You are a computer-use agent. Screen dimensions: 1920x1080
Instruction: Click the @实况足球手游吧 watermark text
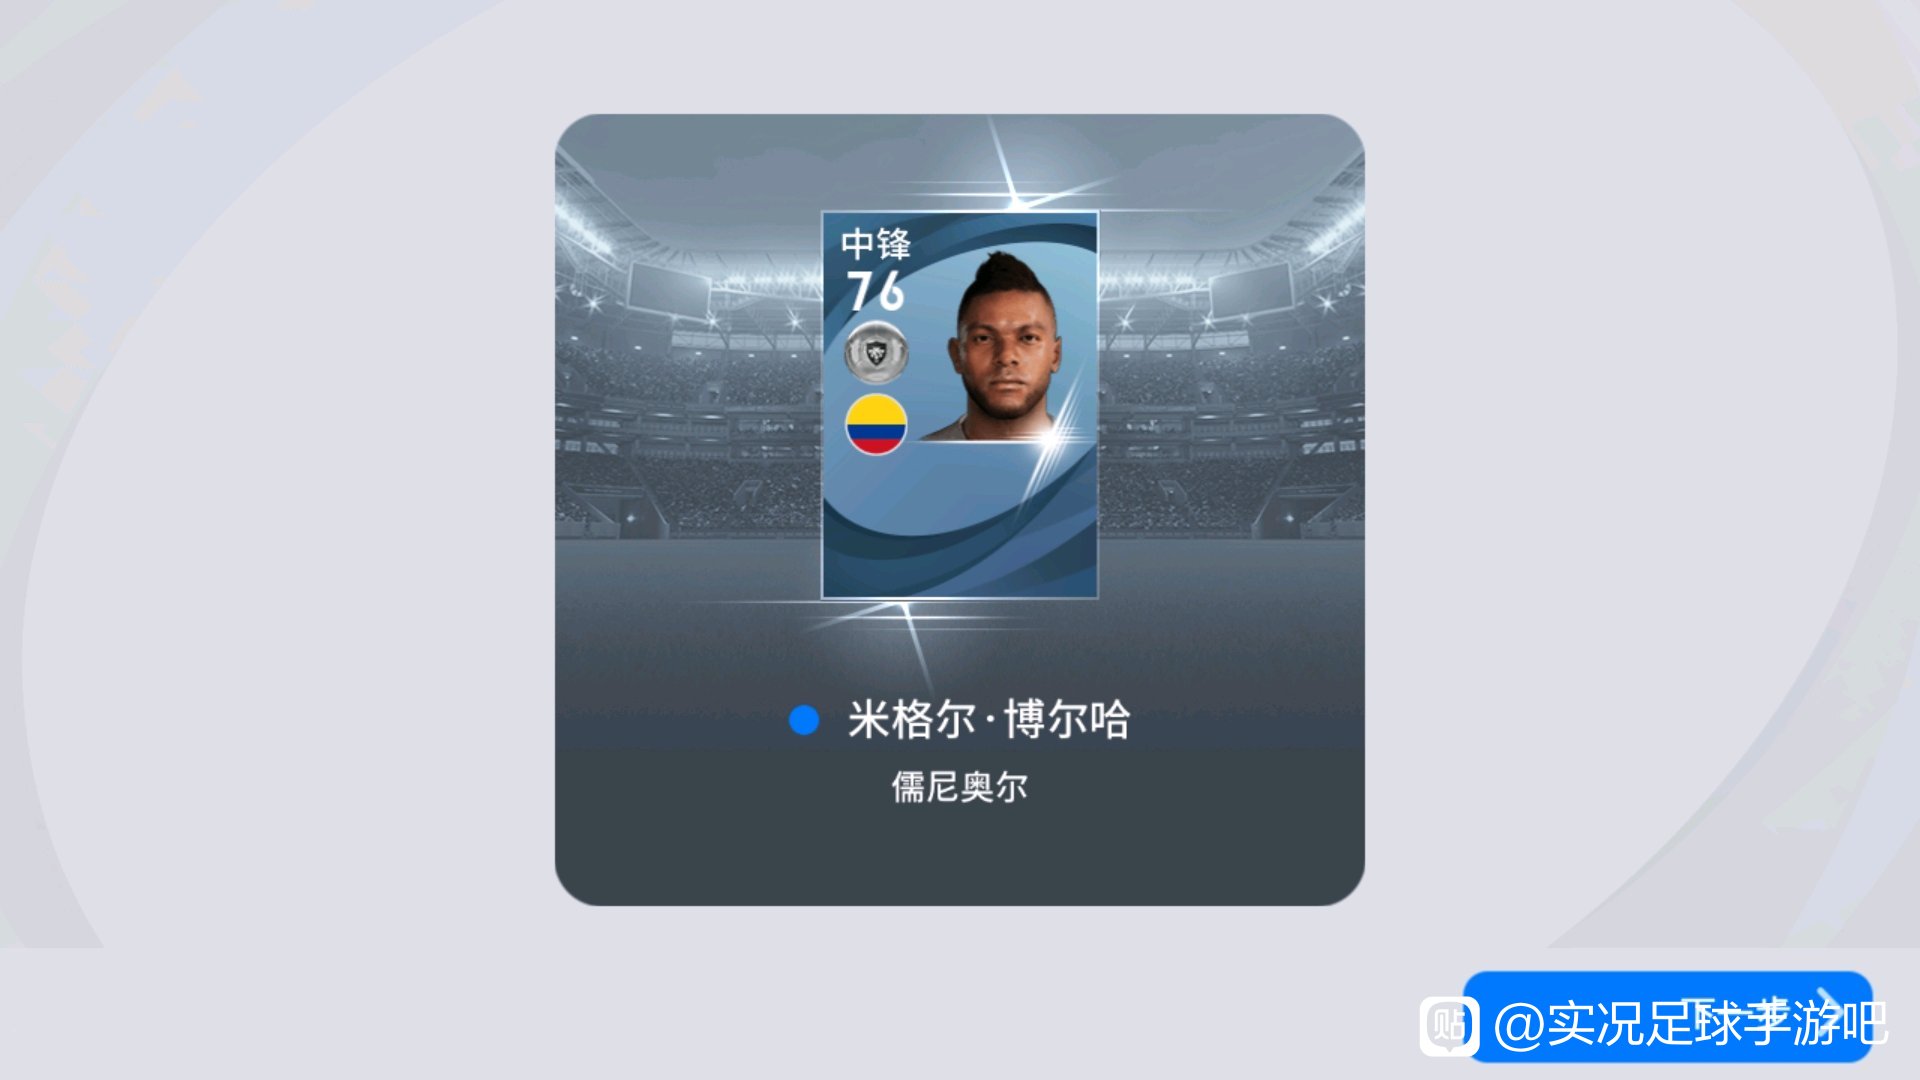[x=1690, y=1025]
